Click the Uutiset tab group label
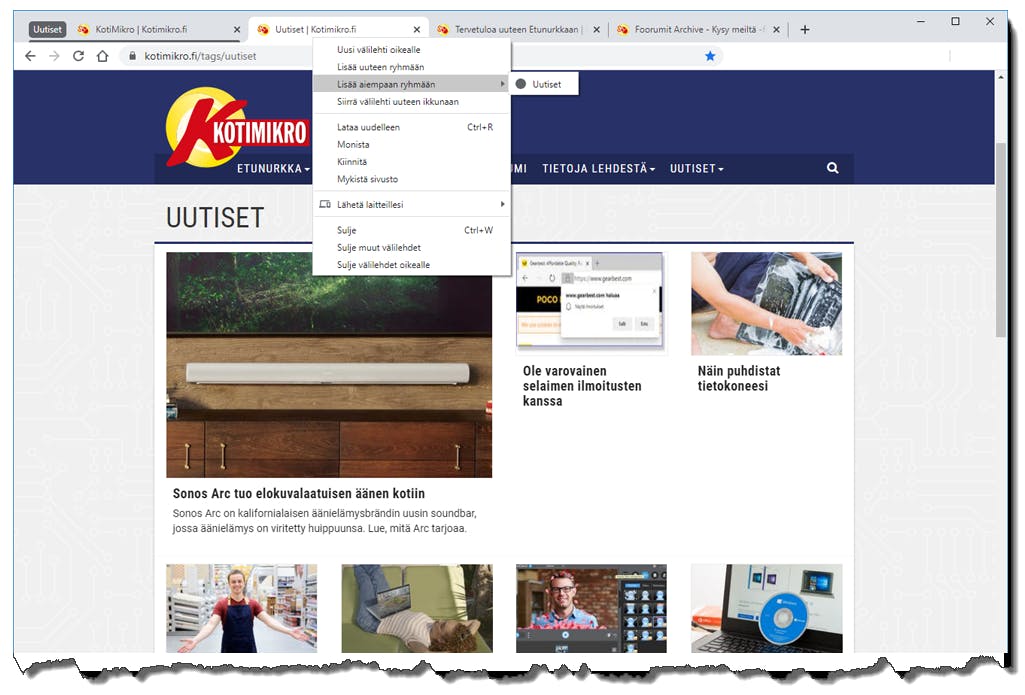 click(47, 29)
